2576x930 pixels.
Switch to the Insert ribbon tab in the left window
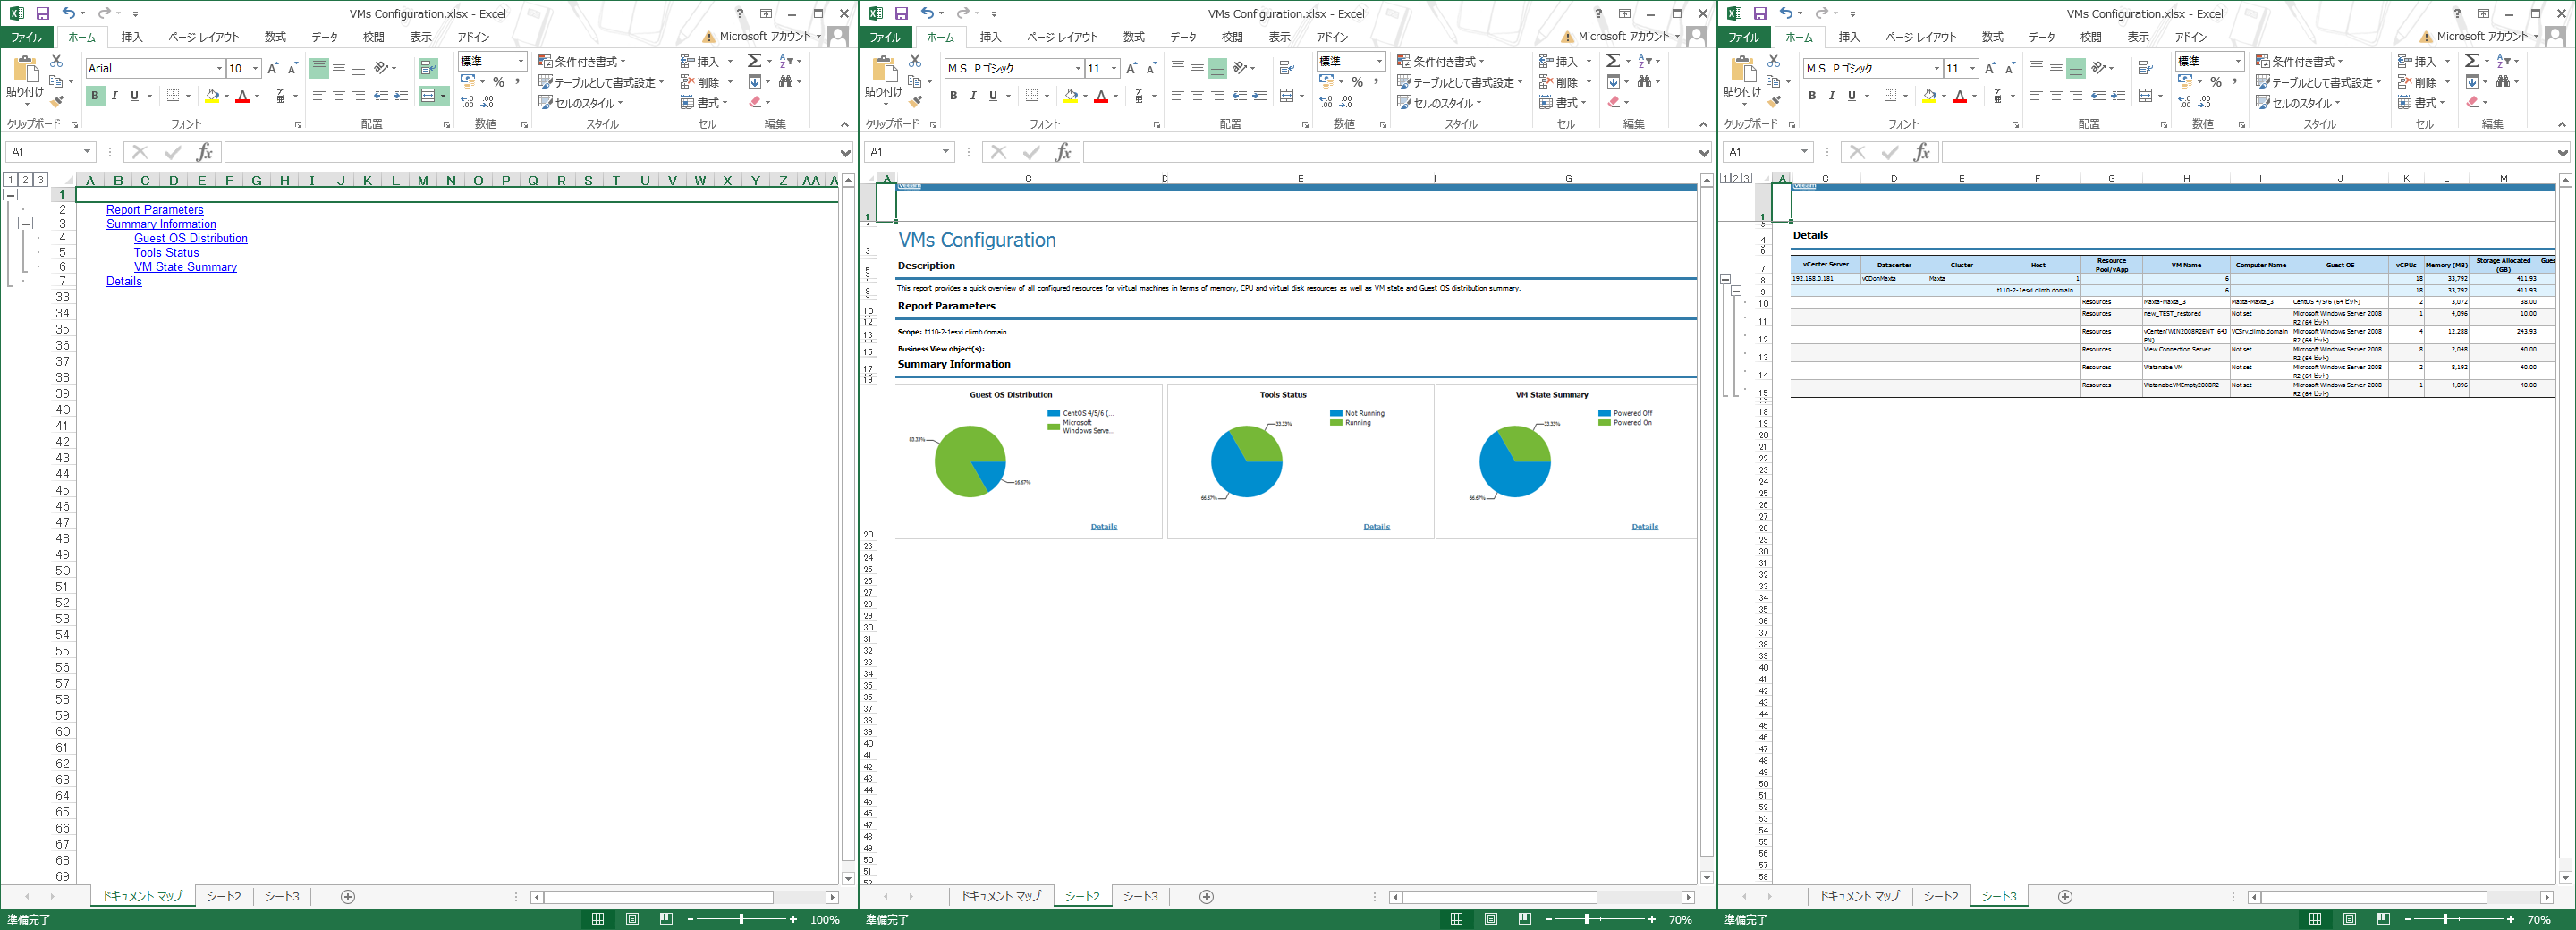[132, 37]
